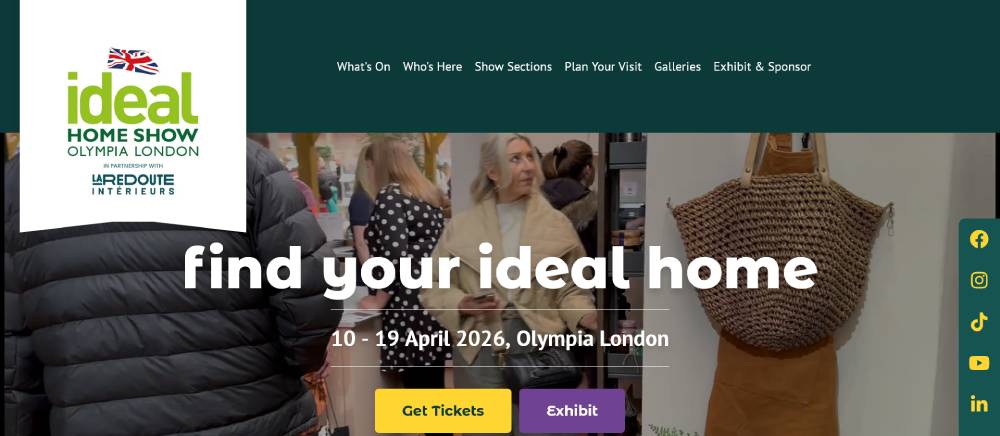Open the LinkedIn social icon
This screenshot has height=436, width=1000.
(979, 403)
